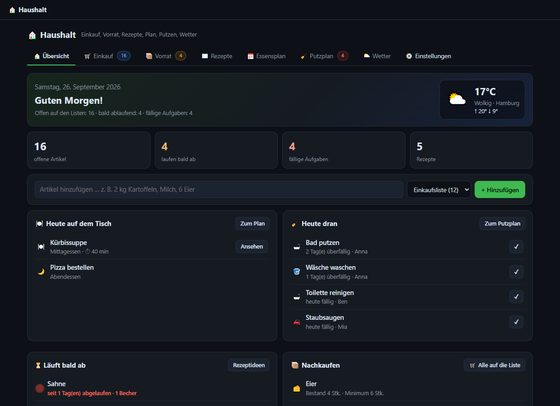
Task: Open the Einkaufsliste (12) dropdown
Action: pyautogui.click(x=439, y=190)
